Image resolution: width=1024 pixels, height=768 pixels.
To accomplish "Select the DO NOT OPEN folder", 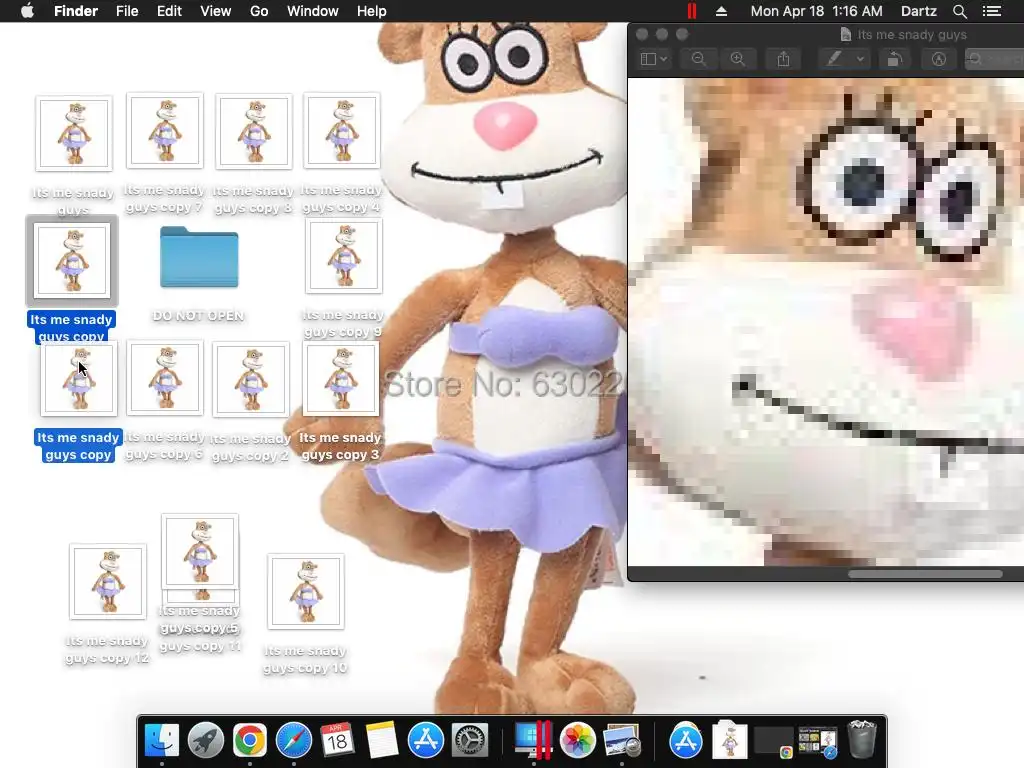I will 199,257.
